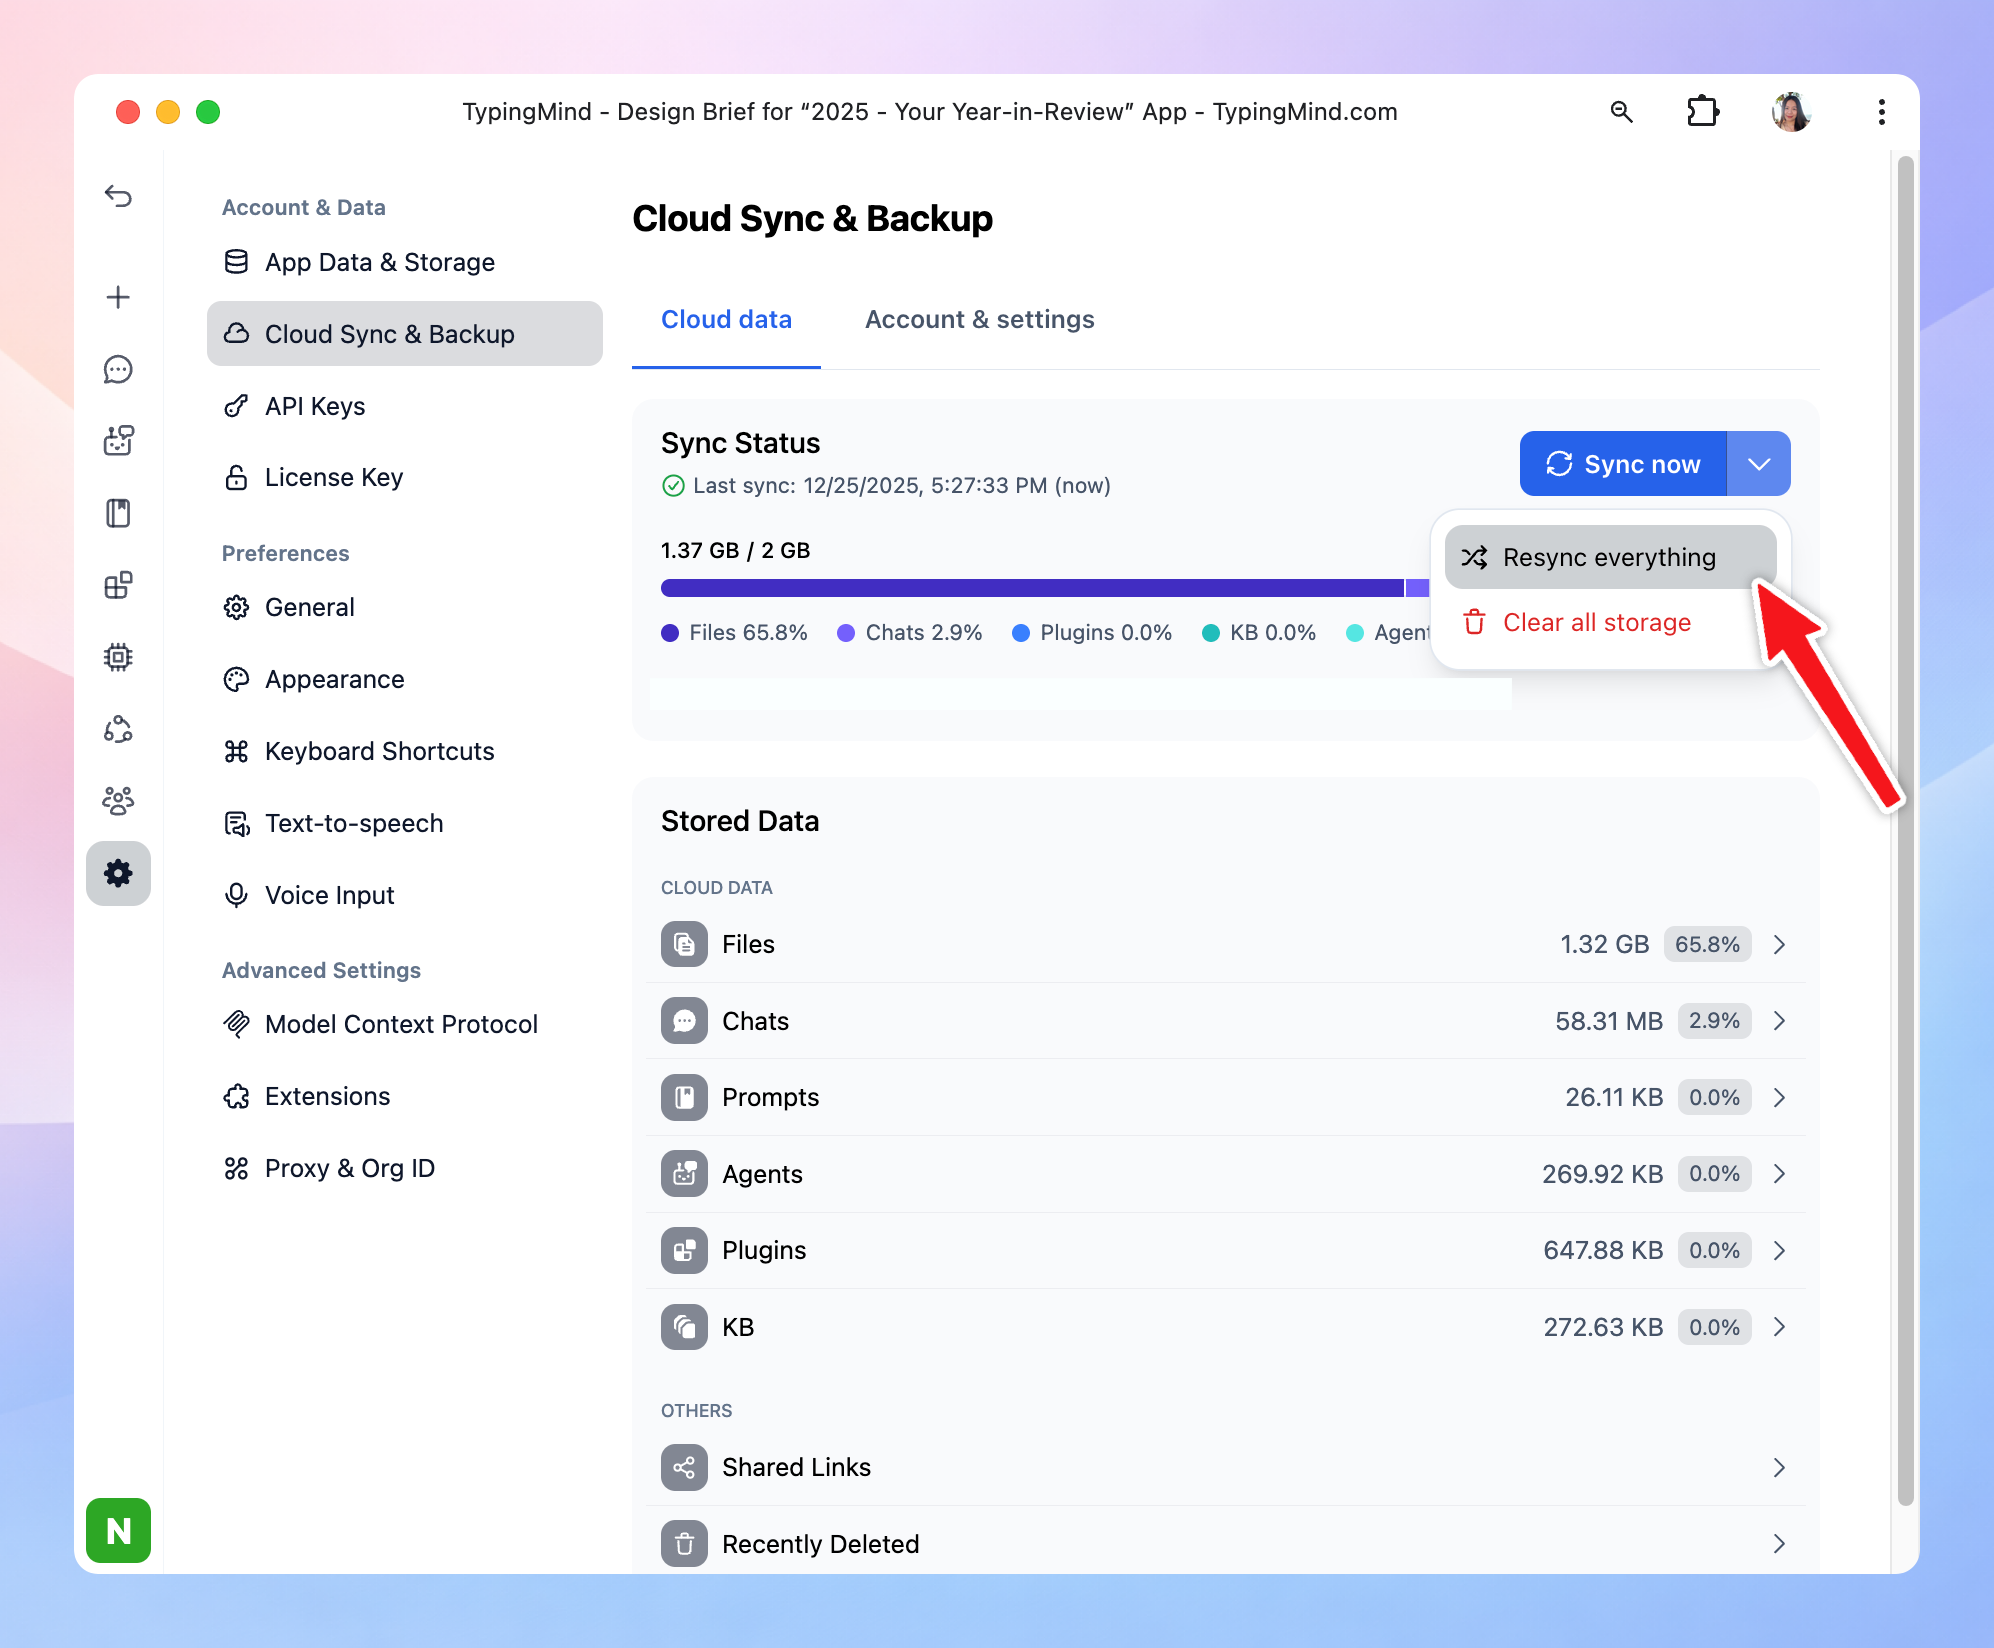The image size is (1994, 1648).
Task: Click the models chip icon in sidebar
Action: 118,657
